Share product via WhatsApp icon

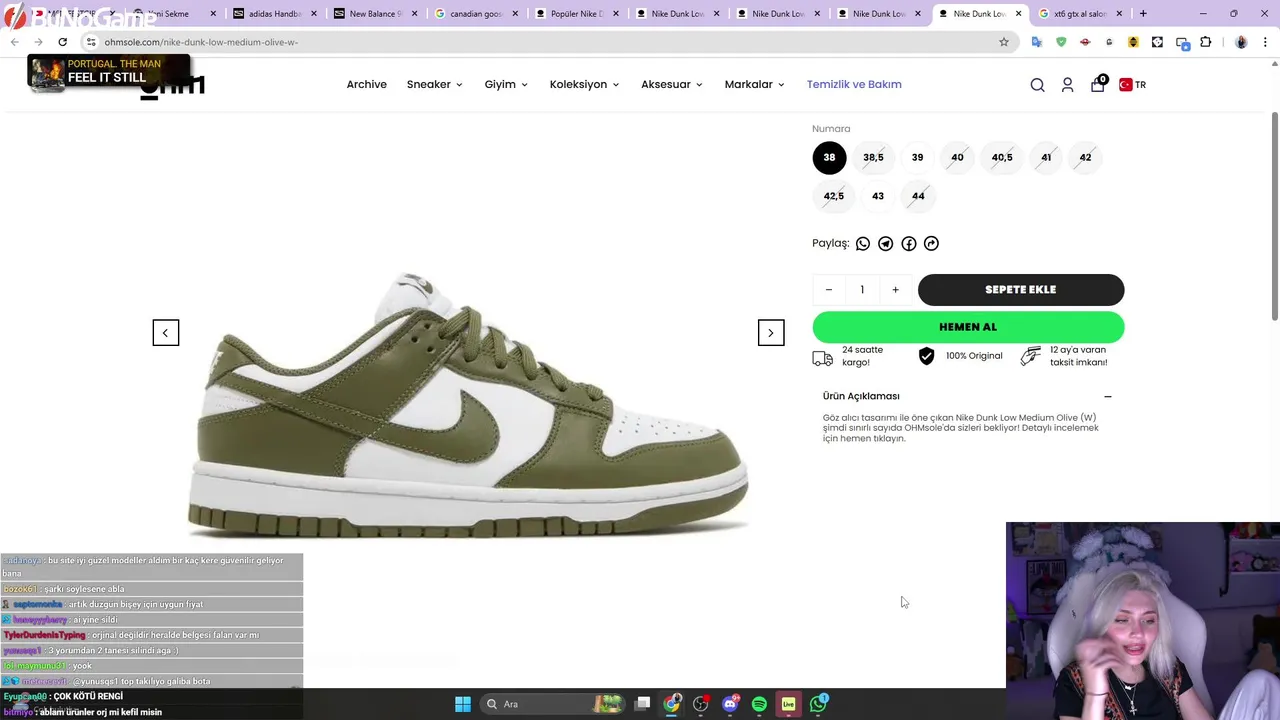pos(863,243)
